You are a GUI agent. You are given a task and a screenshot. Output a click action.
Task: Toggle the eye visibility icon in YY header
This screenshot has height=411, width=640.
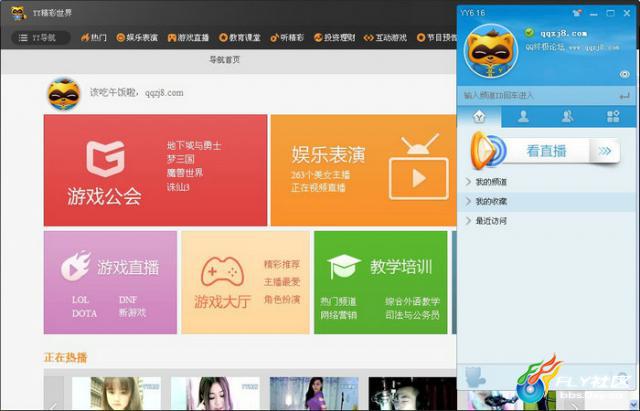(624, 74)
